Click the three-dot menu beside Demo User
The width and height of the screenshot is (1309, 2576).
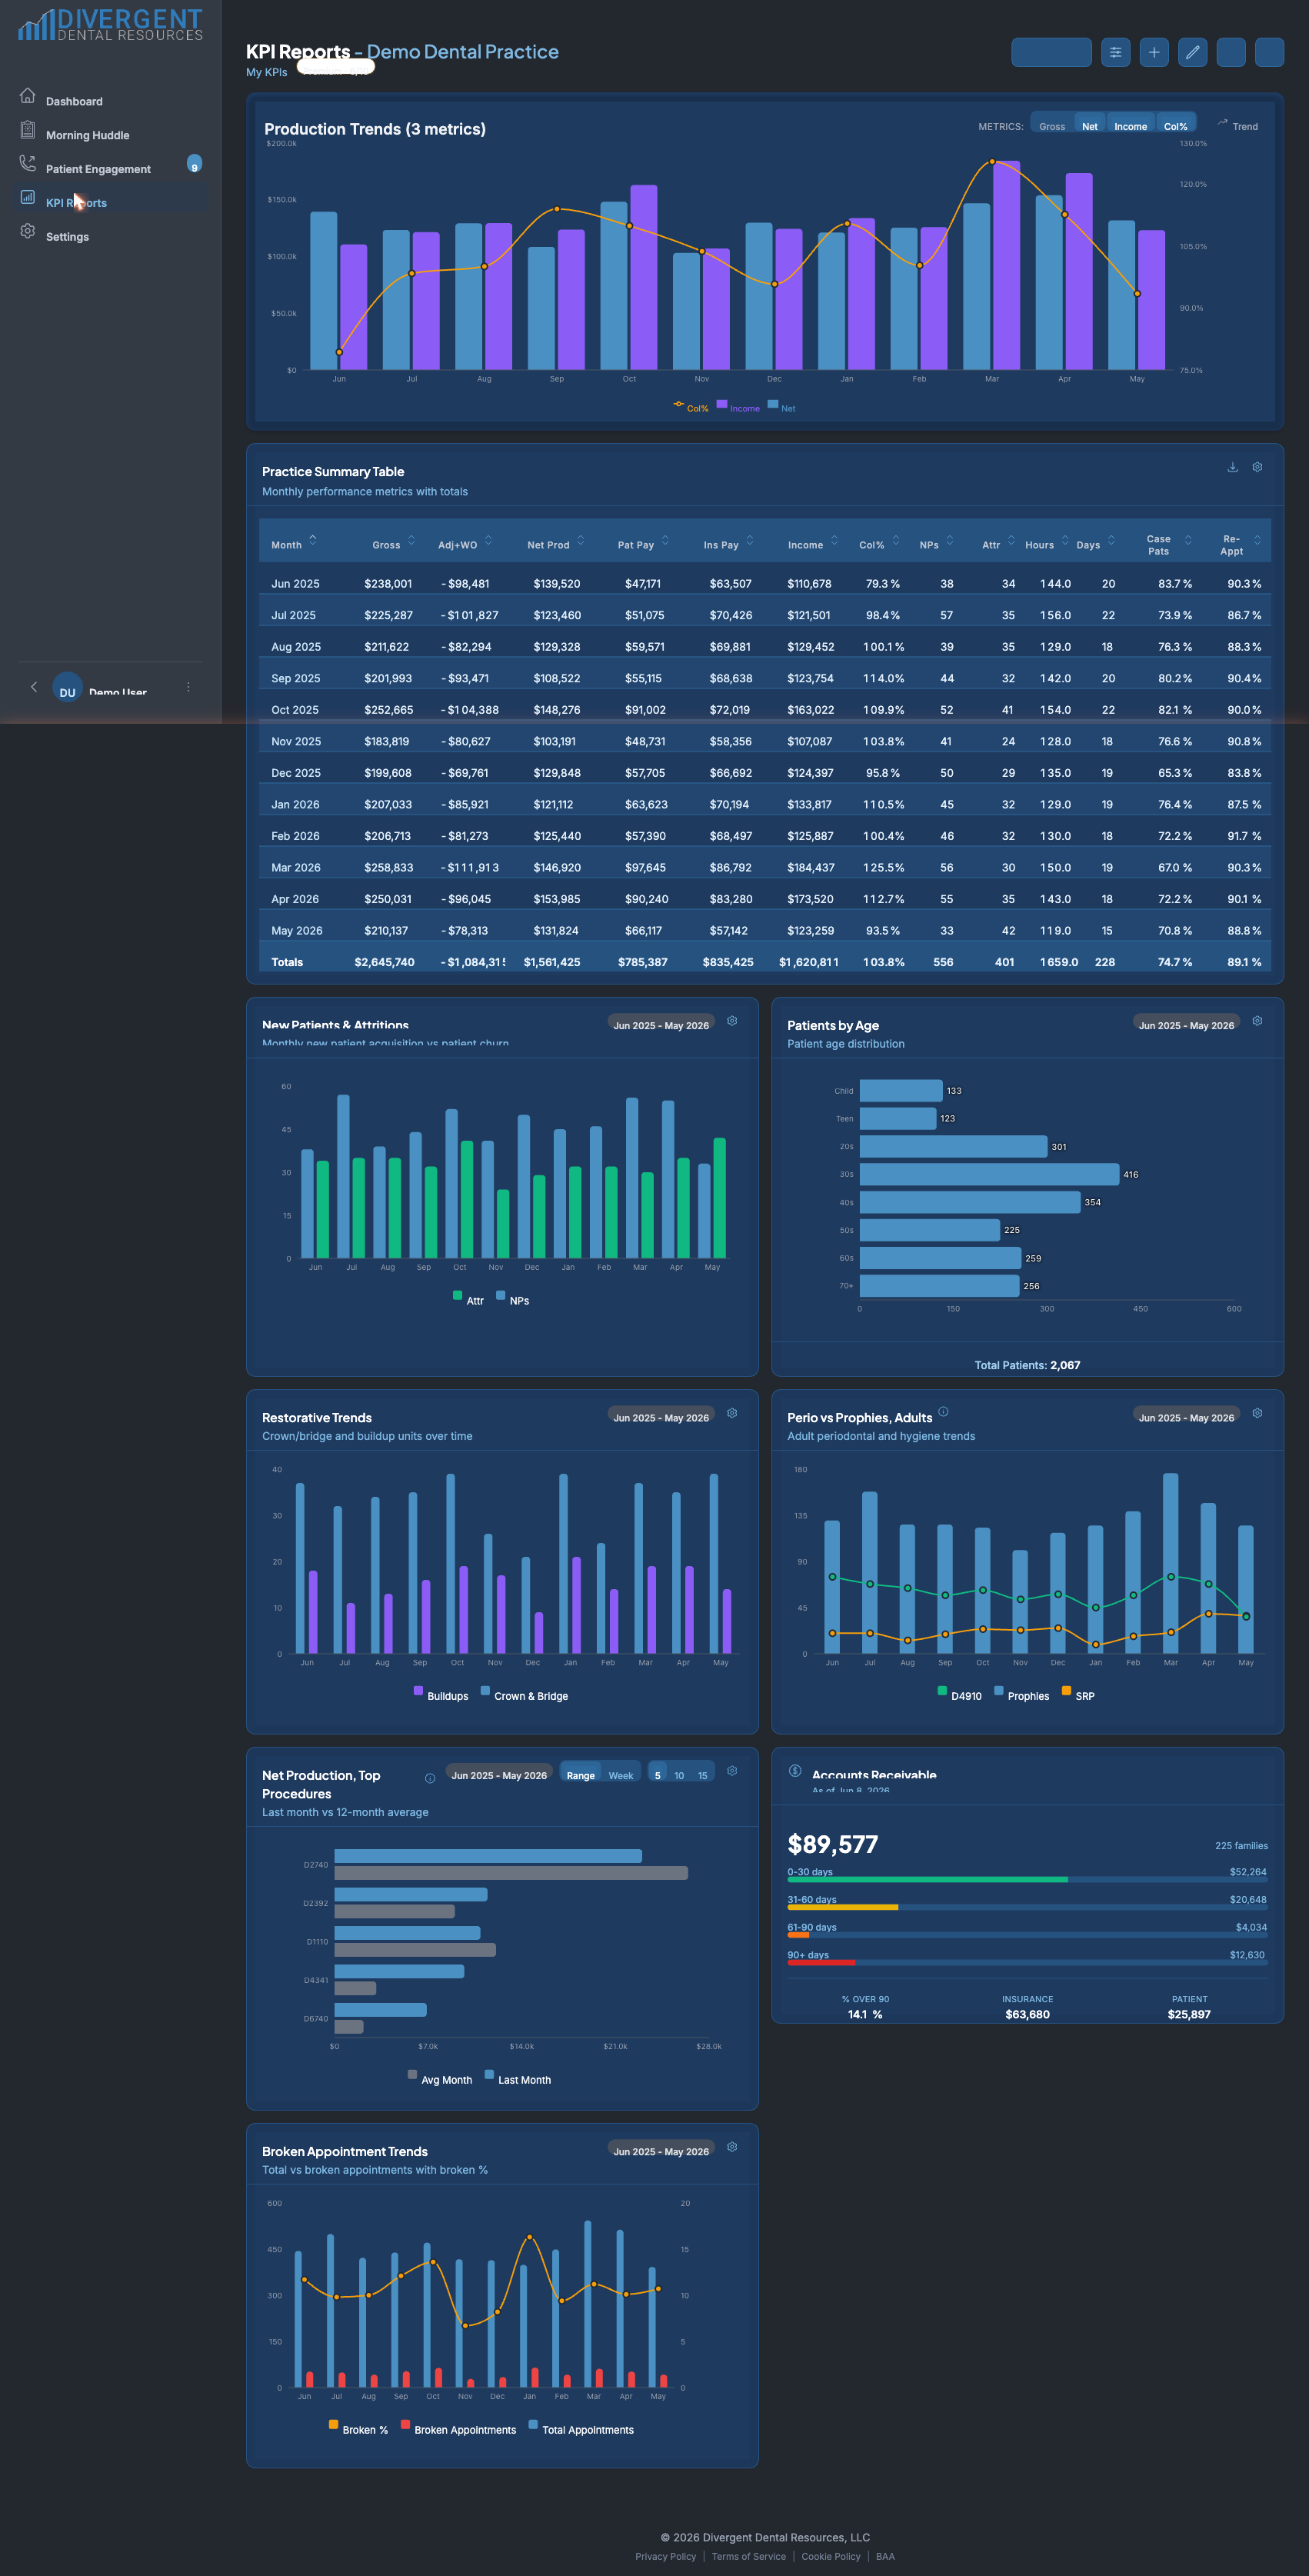pos(188,687)
